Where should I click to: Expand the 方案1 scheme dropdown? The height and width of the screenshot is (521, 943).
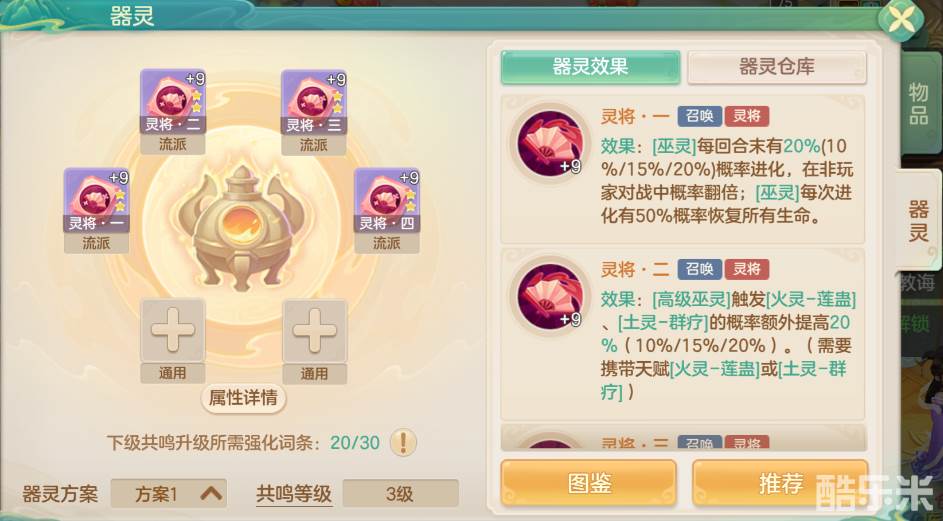point(169,494)
